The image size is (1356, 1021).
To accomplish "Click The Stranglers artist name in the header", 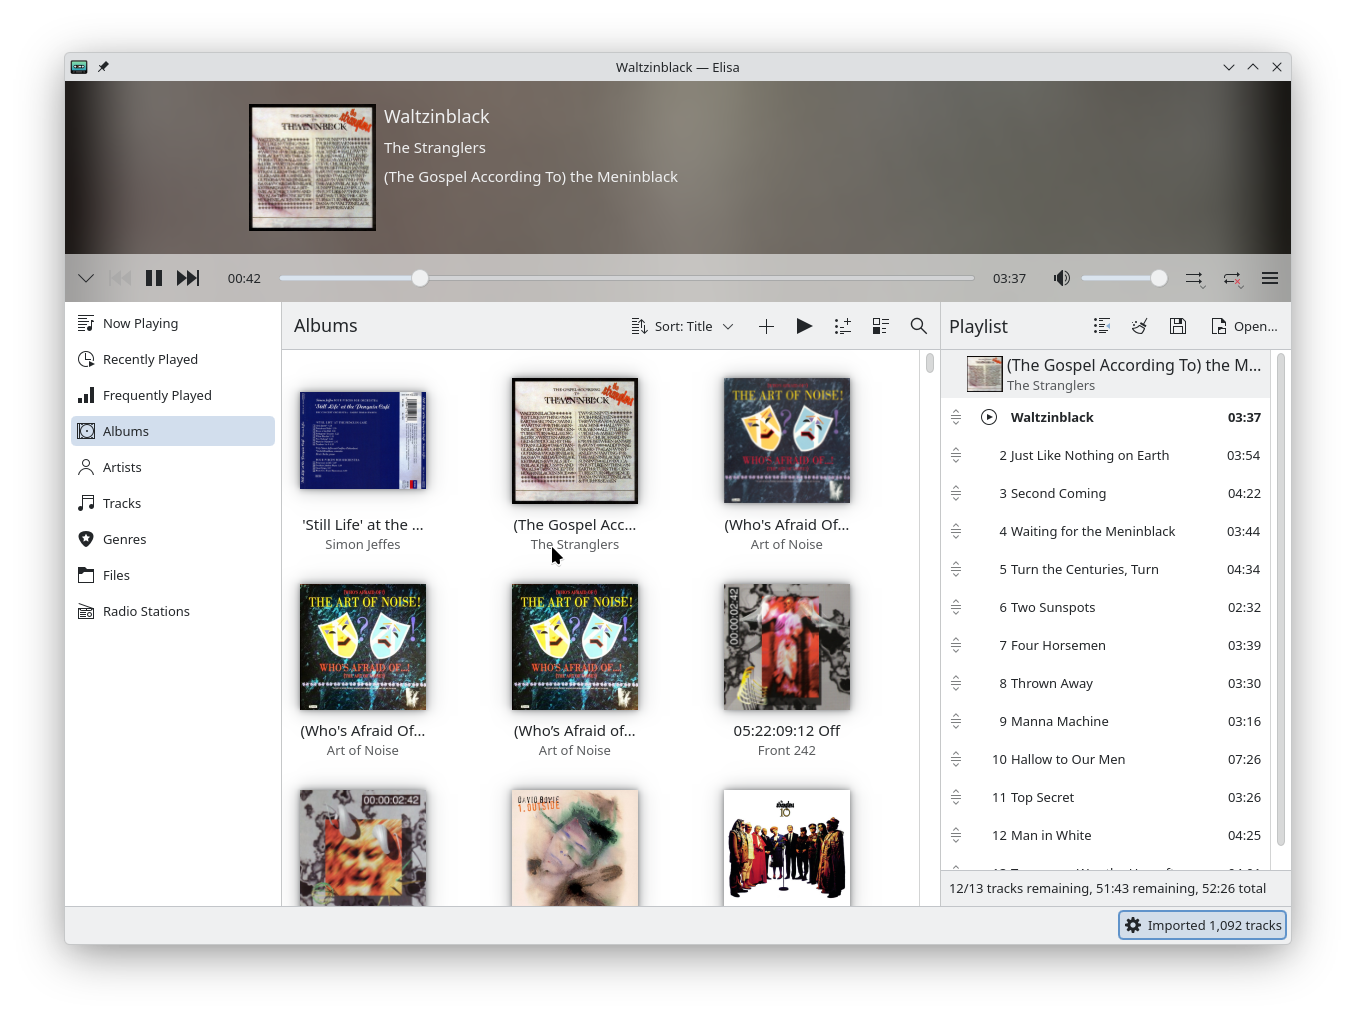I will (435, 147).
